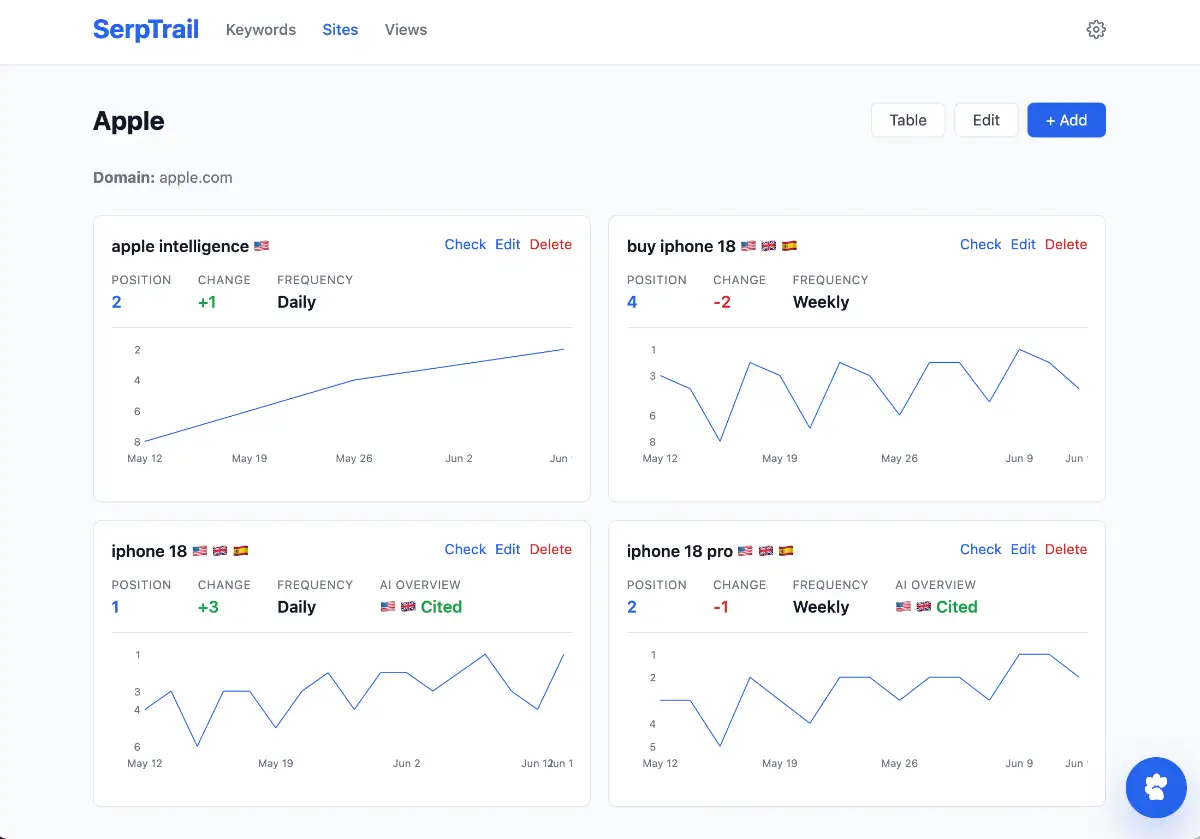Click the iphone 18 pro card title
Image resolution: width=1200 pixels, height=839 pixels.
coord(680,551)
